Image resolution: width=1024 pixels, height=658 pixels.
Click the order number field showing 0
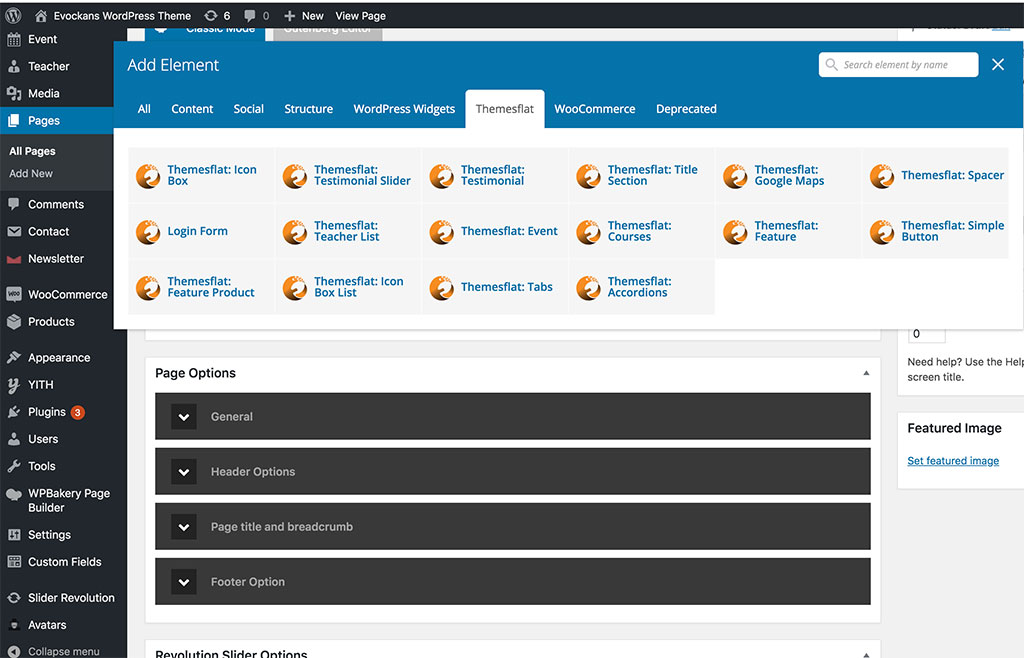point(927,334)
